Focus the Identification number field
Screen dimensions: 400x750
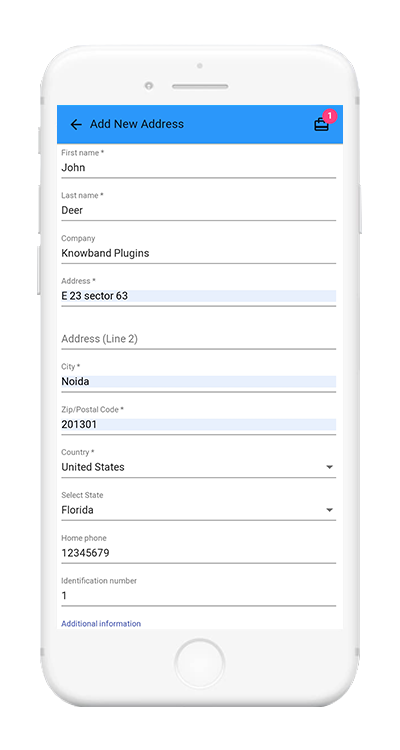pyautogui.click(x=199, y=596)
